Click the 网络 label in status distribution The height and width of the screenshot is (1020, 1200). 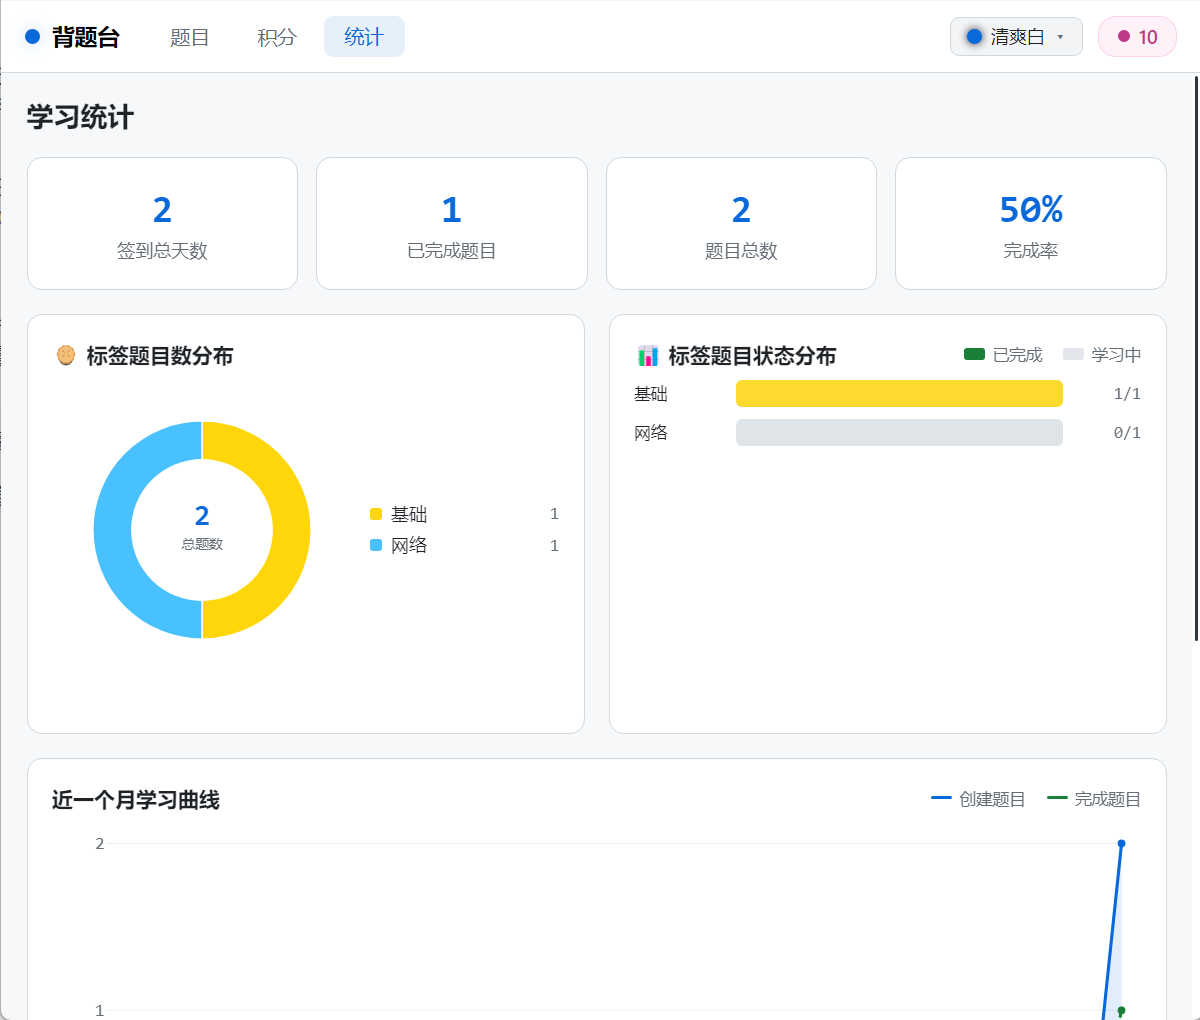point(651,433)
